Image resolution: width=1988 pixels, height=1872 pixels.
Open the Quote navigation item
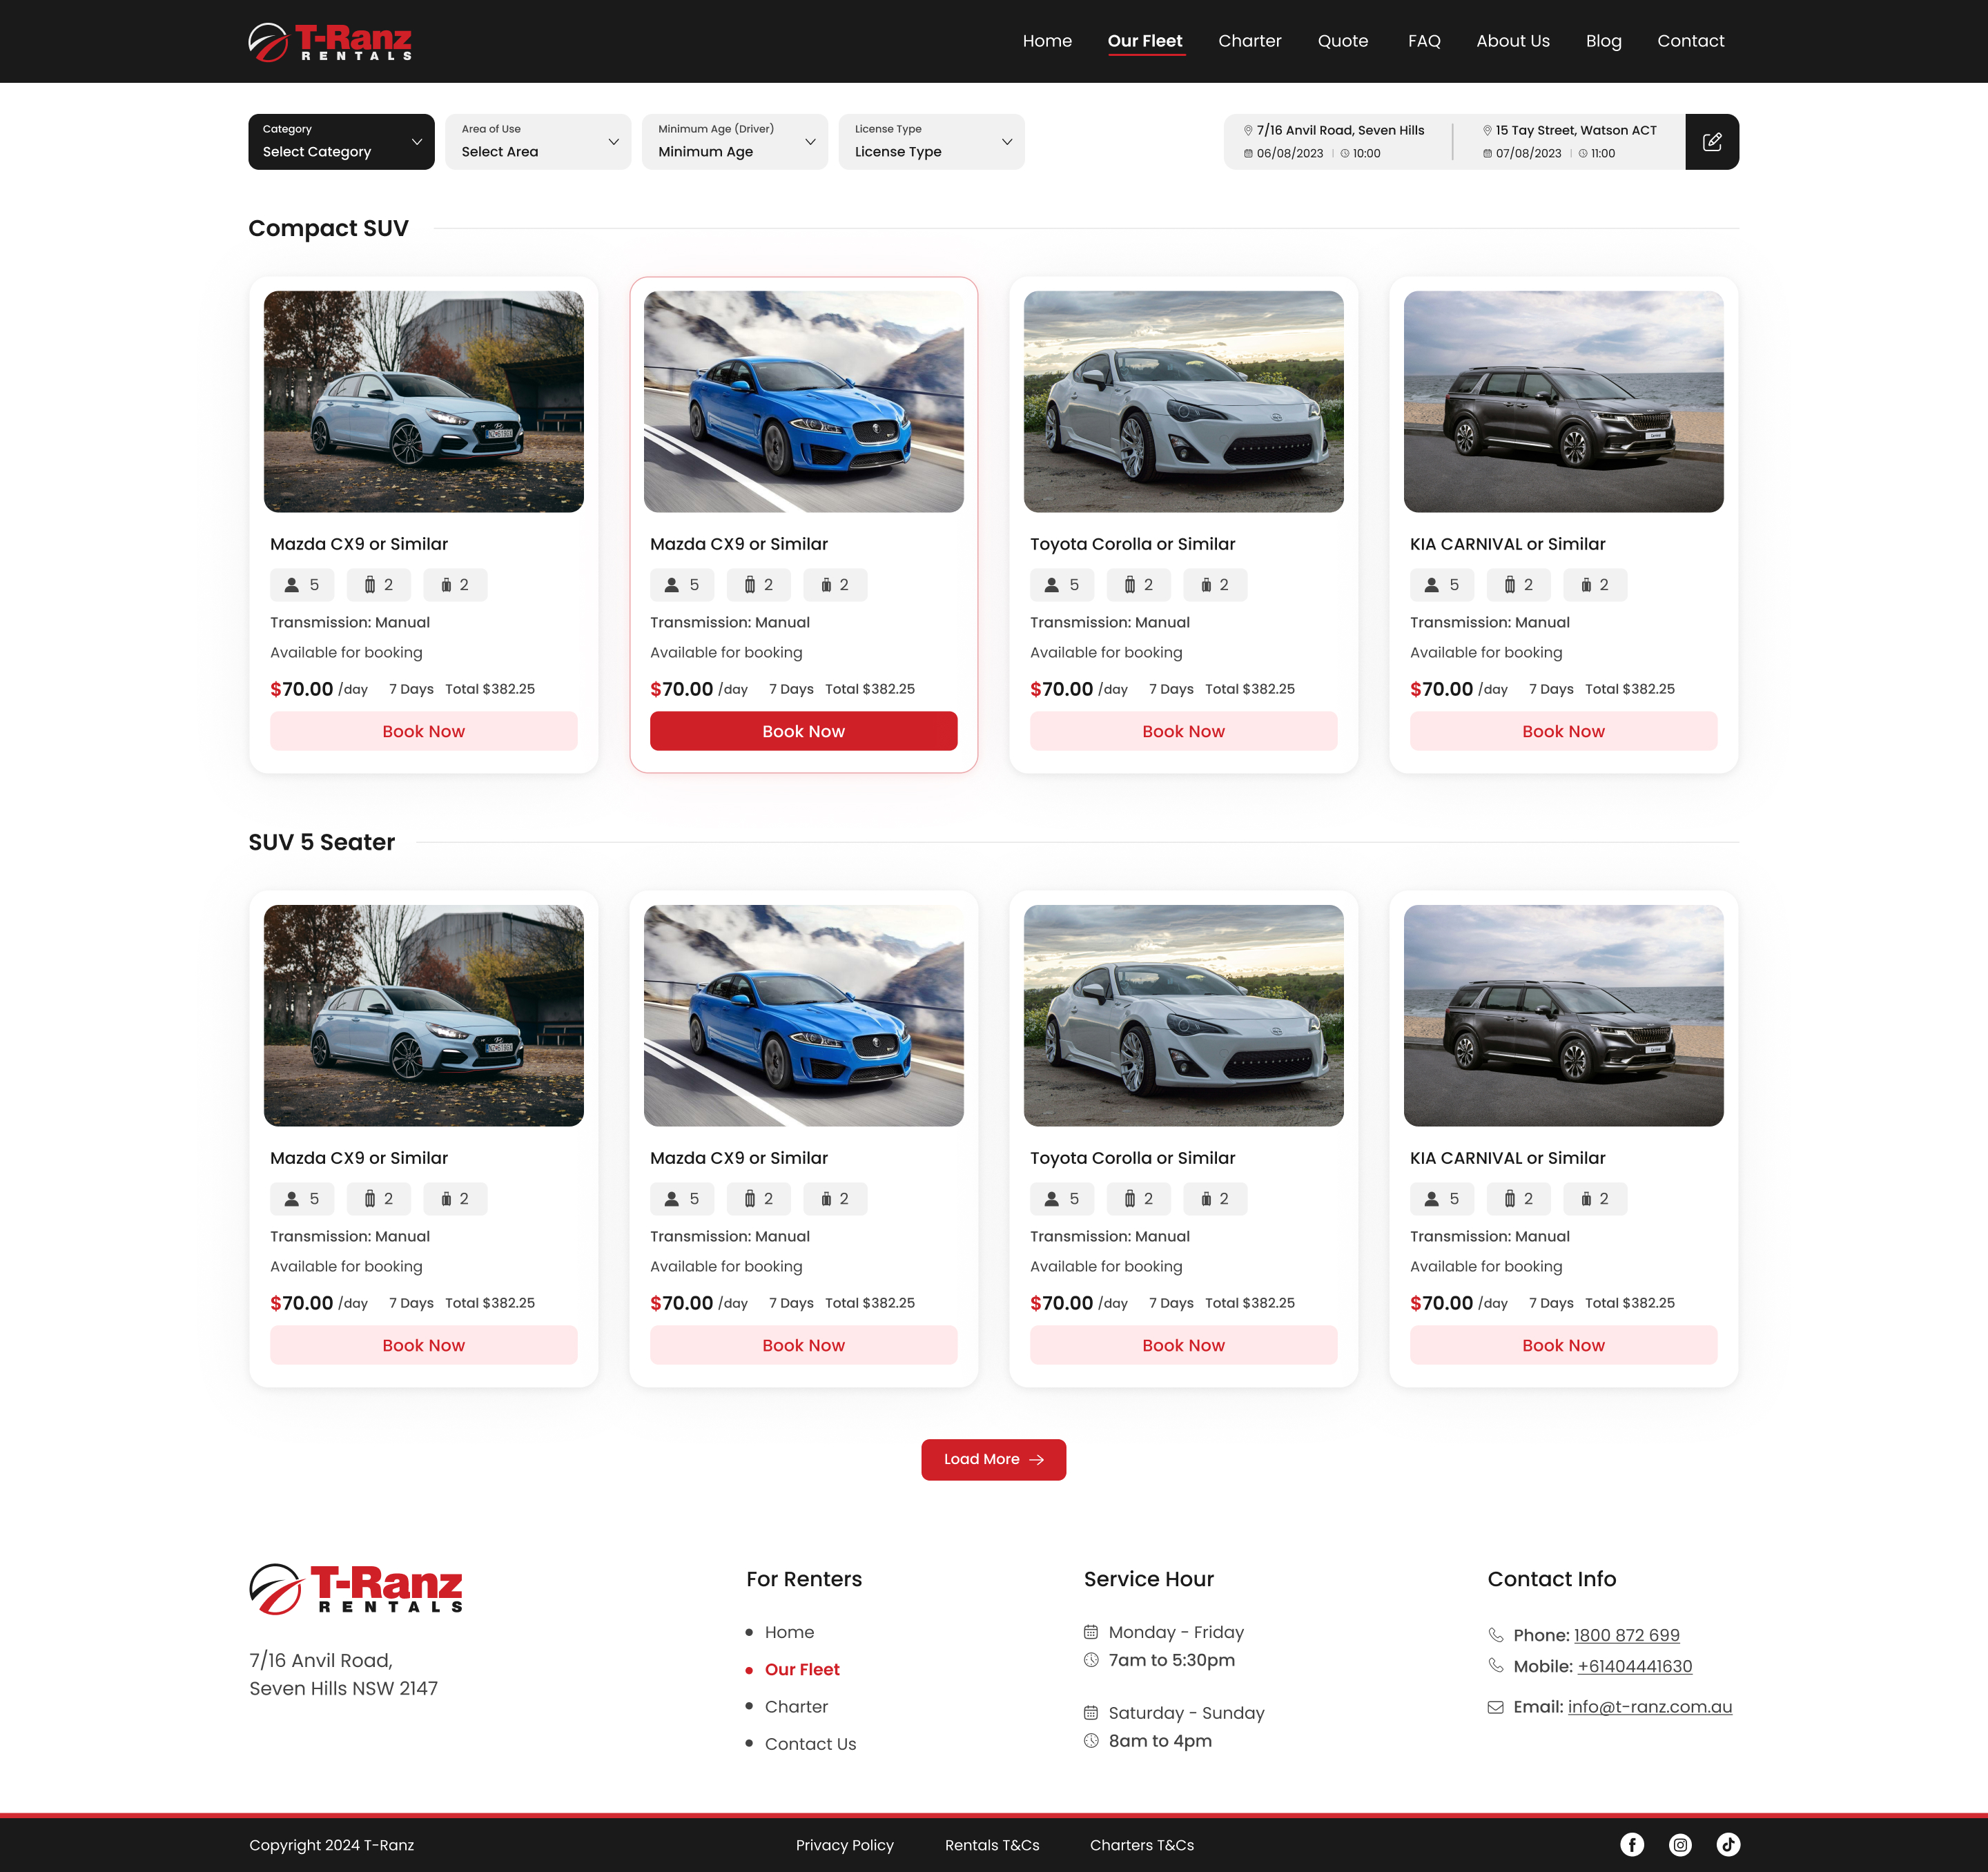click(x=1342, y=41)
